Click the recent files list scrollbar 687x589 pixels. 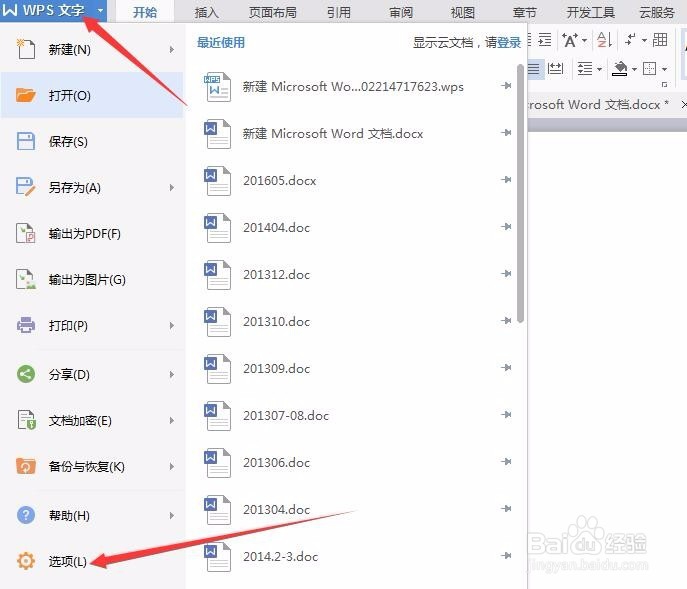(x=521, y=193)
